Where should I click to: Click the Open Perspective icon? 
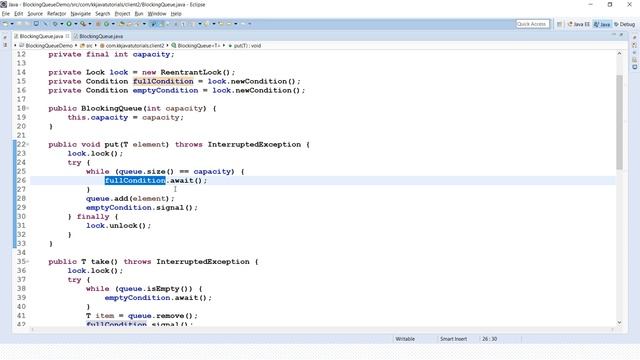560,24
